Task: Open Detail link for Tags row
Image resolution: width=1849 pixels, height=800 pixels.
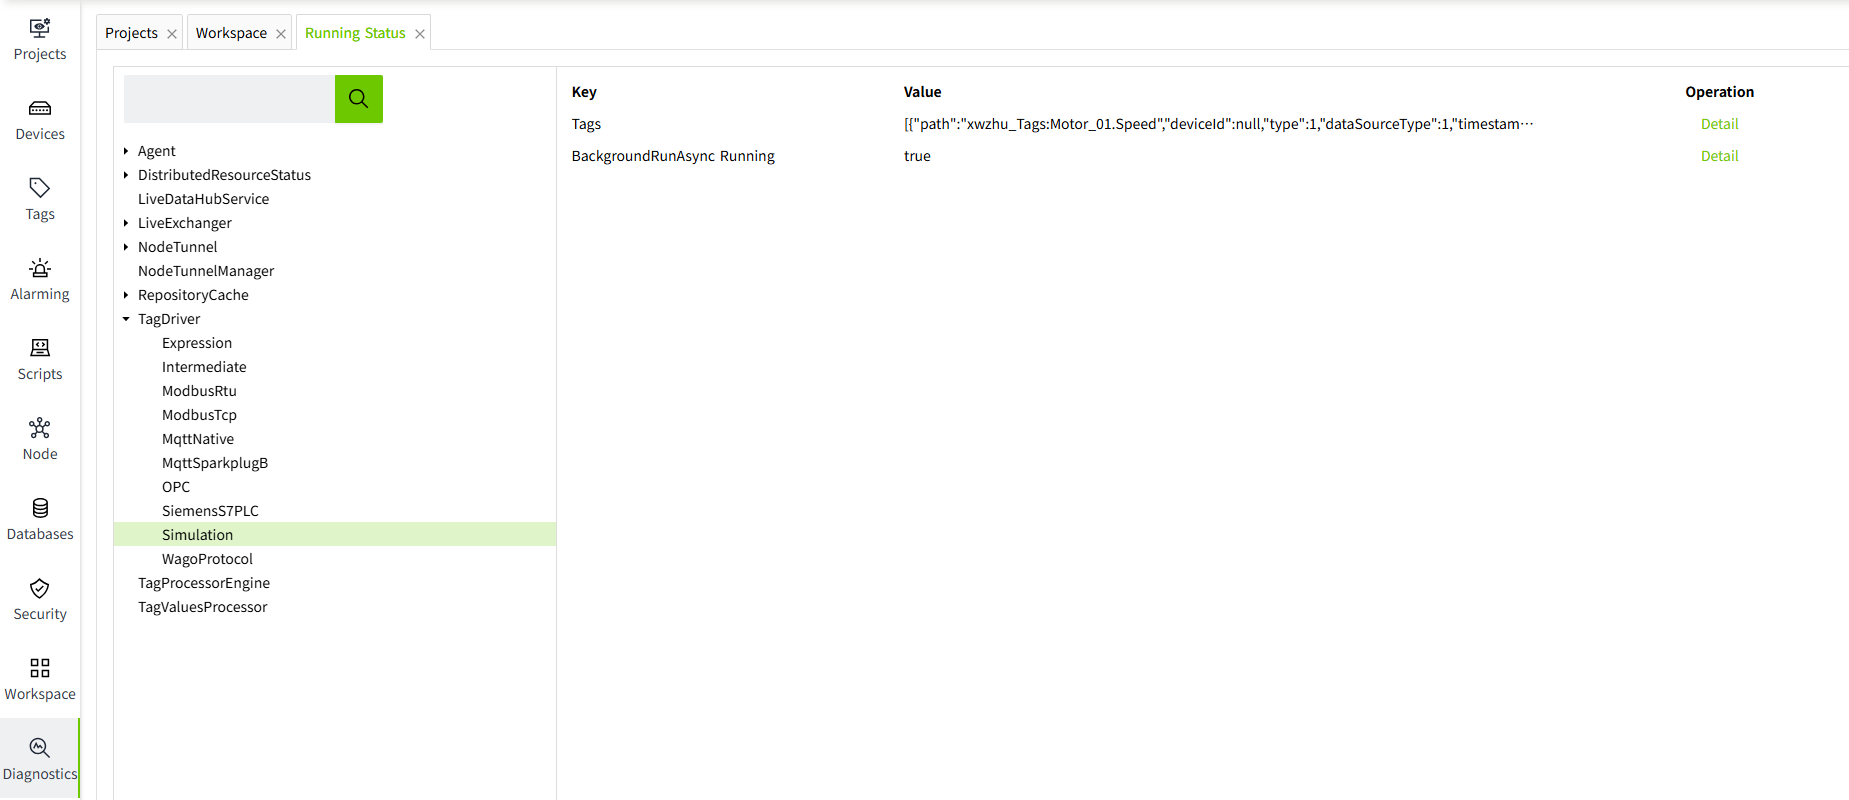Action: pyautogui.click(x=1719, y=124)
